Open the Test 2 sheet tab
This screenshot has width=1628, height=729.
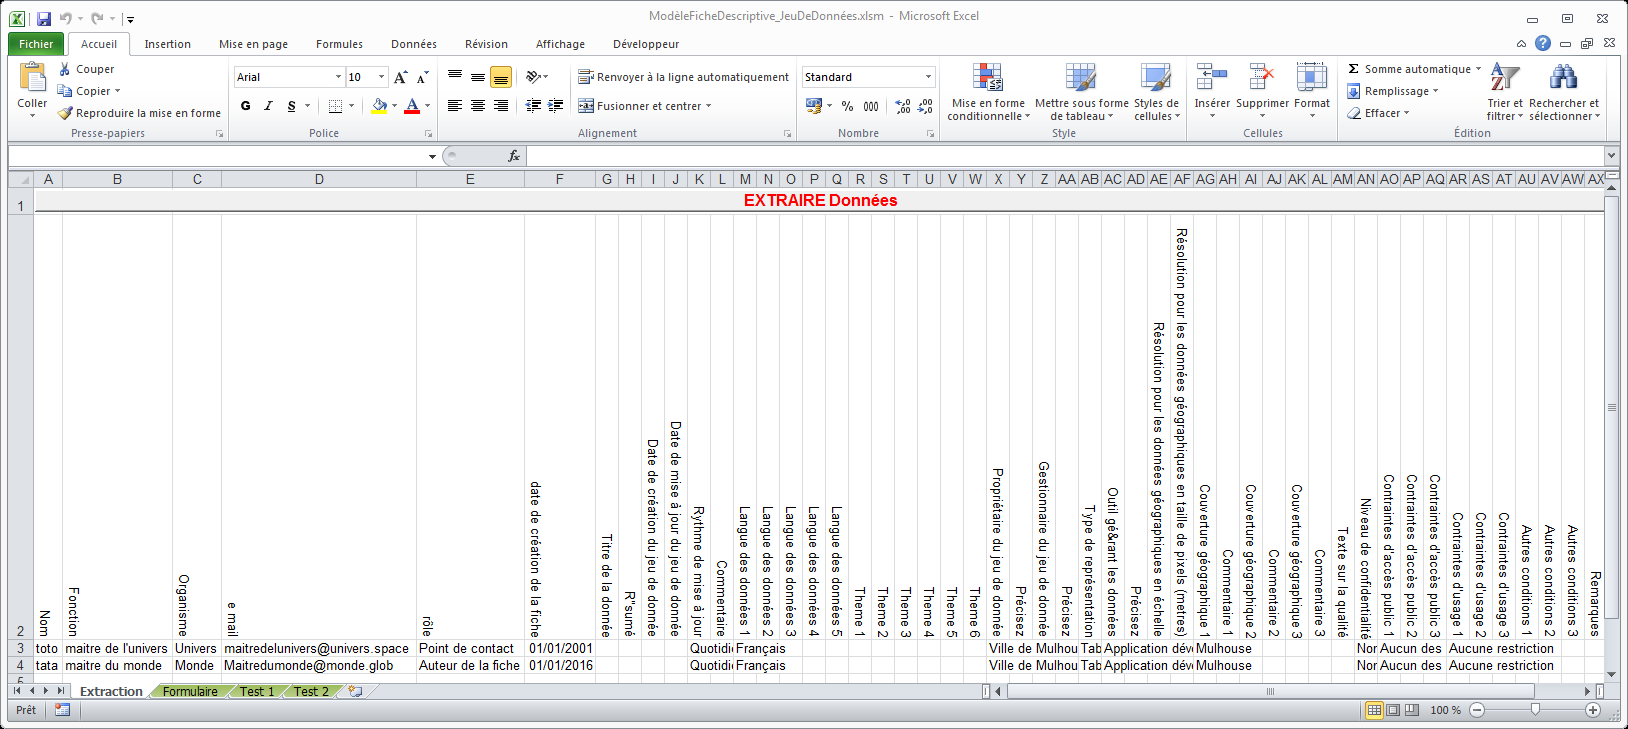click(x=311, y=691)
